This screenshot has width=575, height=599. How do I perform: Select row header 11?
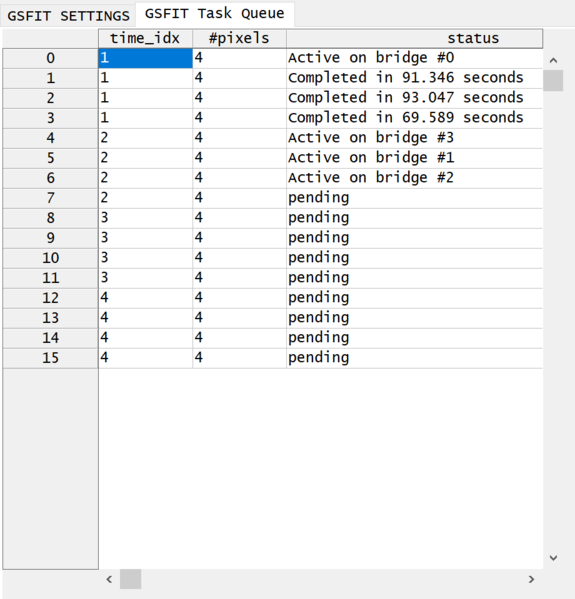click(x=50, y=278)
